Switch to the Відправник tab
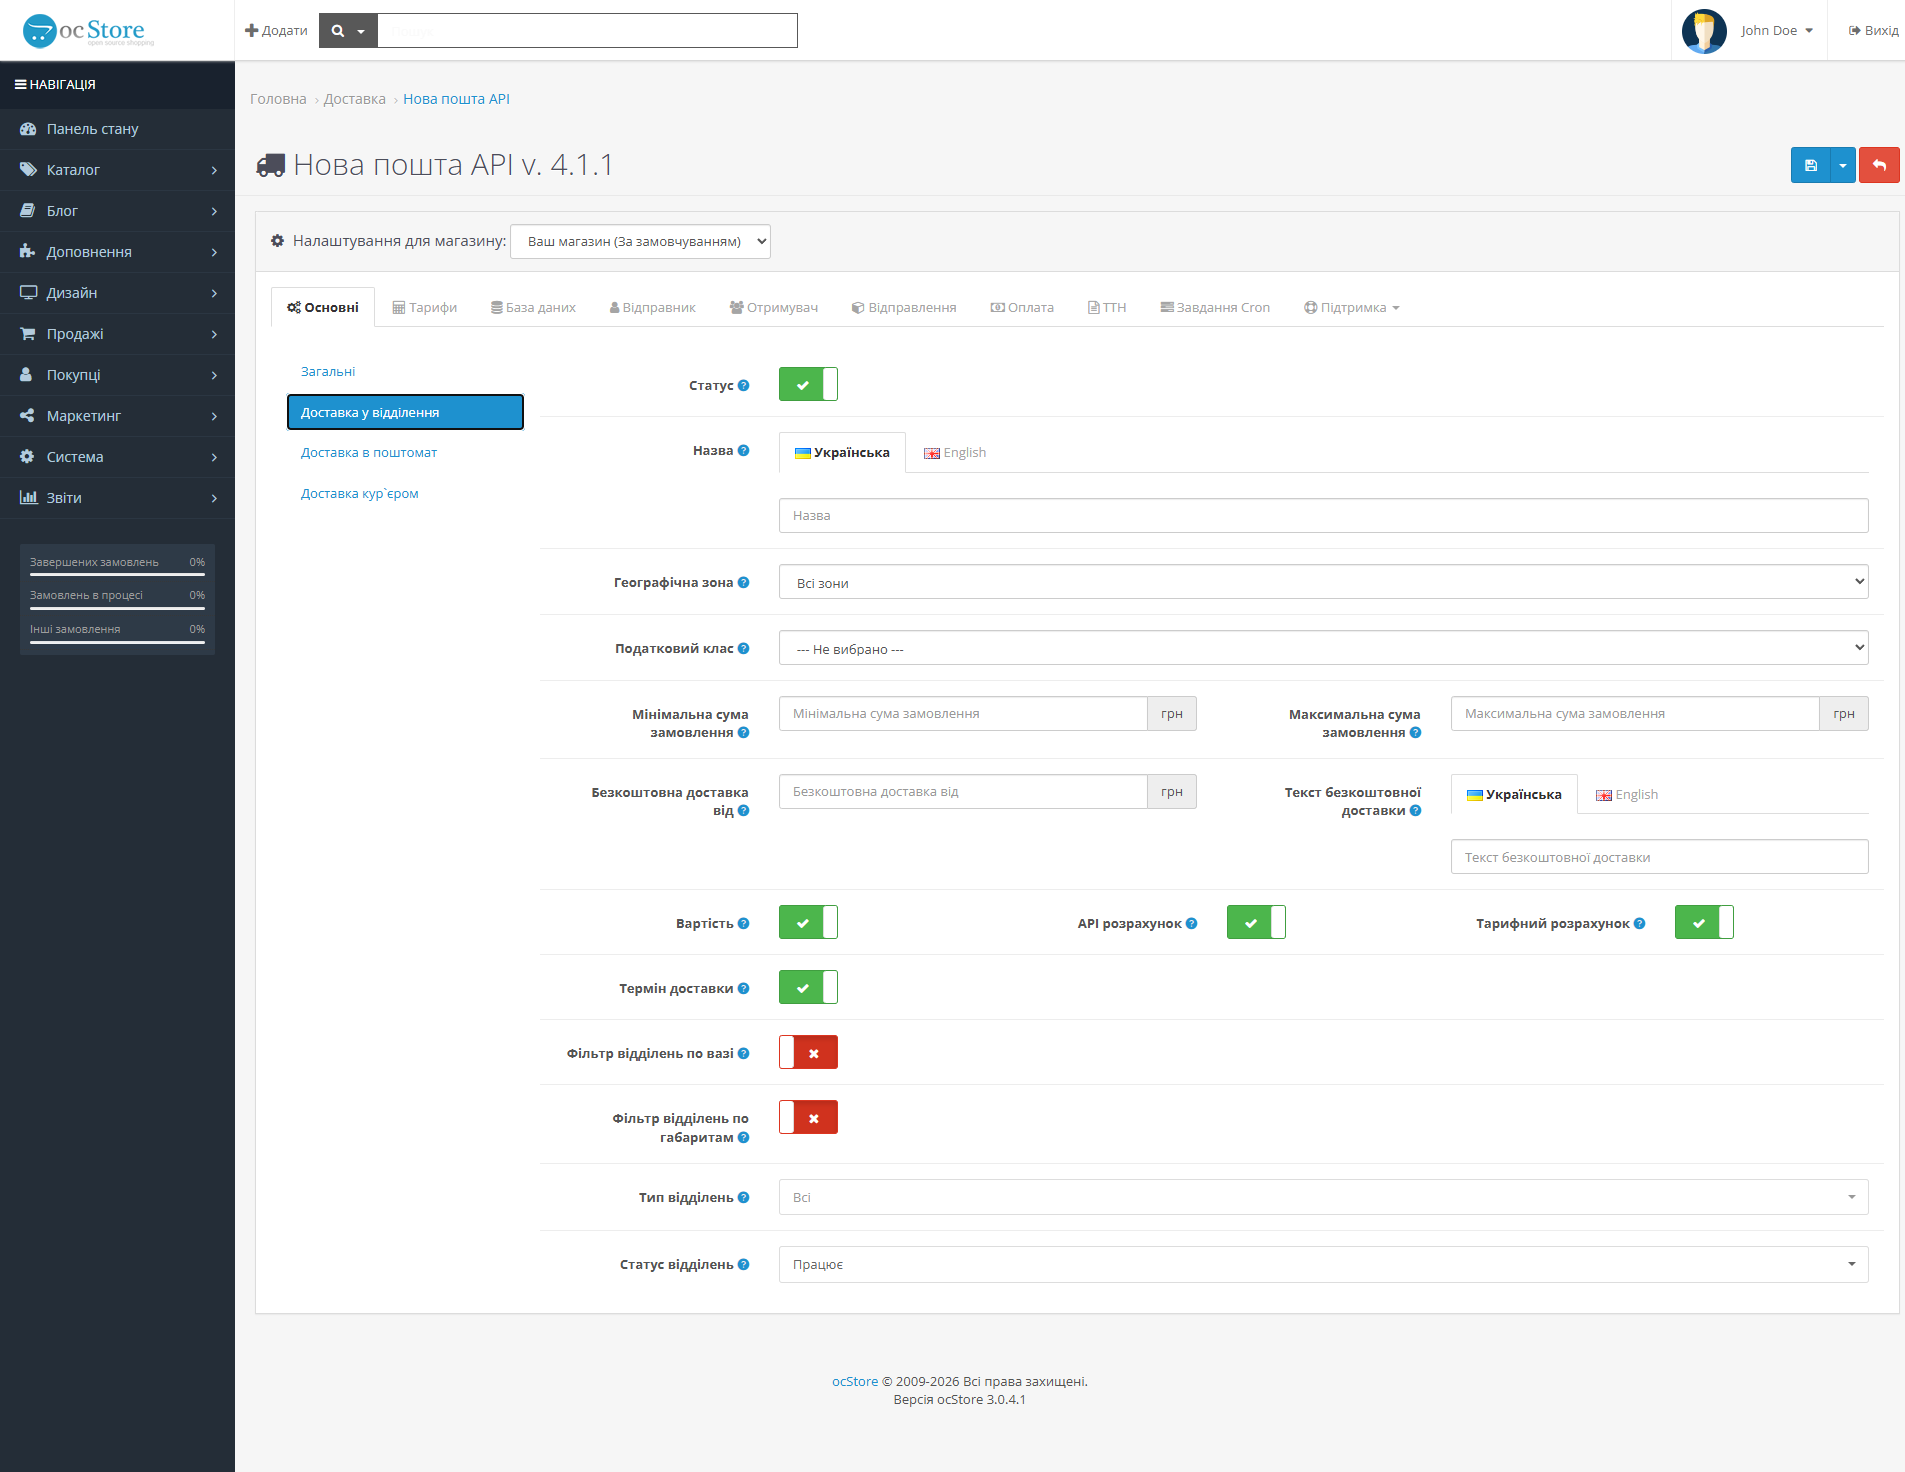1905x1472 pixels. (x=652, y=307)
